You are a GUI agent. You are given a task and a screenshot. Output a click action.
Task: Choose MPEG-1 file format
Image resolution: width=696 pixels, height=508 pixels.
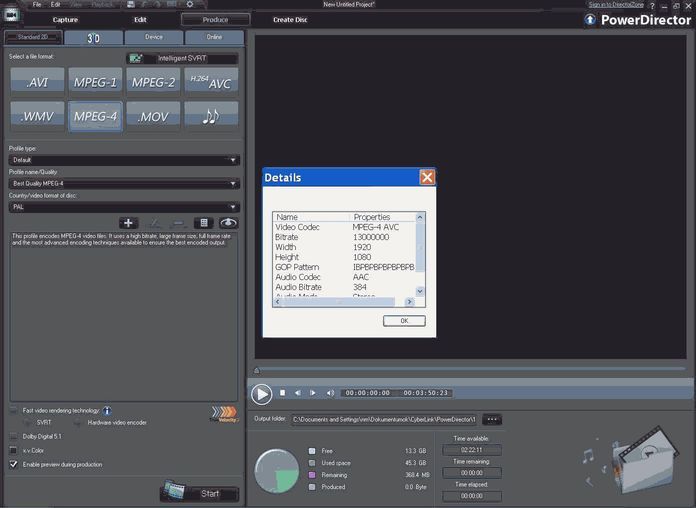click(95, 82)
